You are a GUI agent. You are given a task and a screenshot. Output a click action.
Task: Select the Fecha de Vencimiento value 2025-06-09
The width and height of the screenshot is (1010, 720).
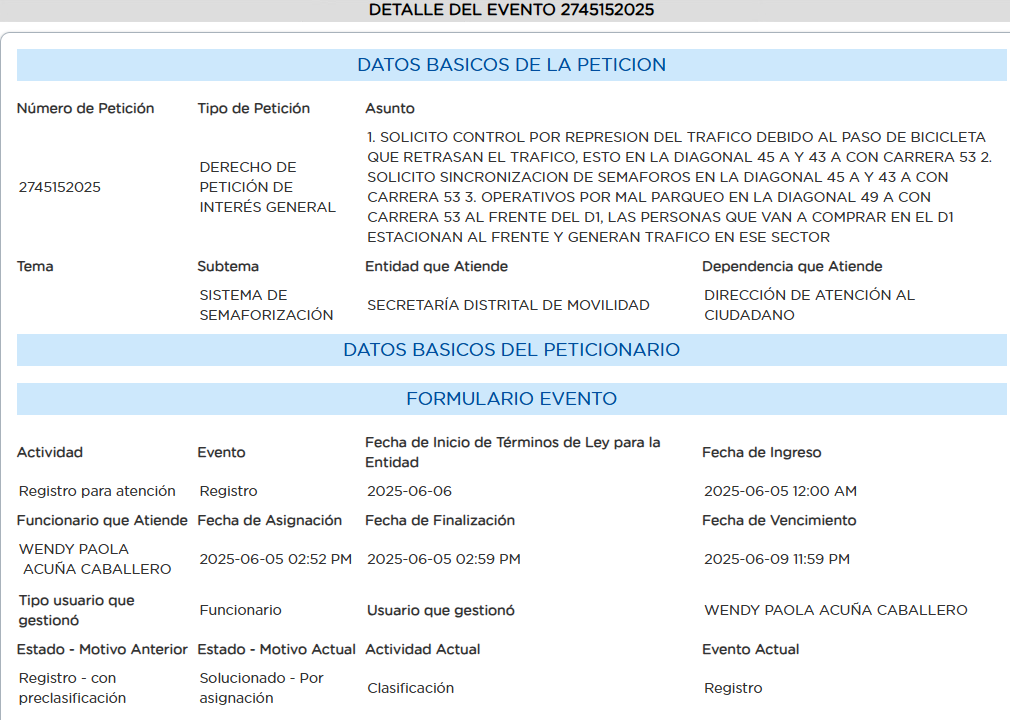(776, 559)
